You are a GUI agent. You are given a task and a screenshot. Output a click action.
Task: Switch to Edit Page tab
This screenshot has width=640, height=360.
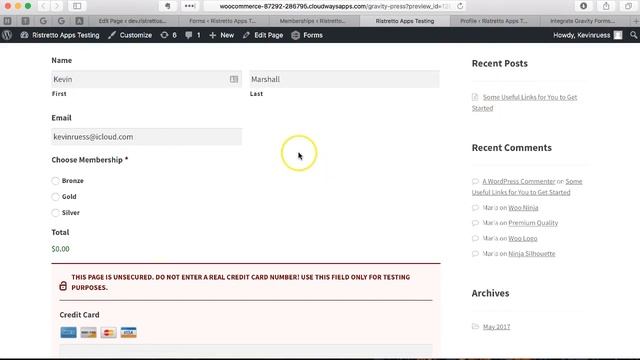(x=132, y=21)
